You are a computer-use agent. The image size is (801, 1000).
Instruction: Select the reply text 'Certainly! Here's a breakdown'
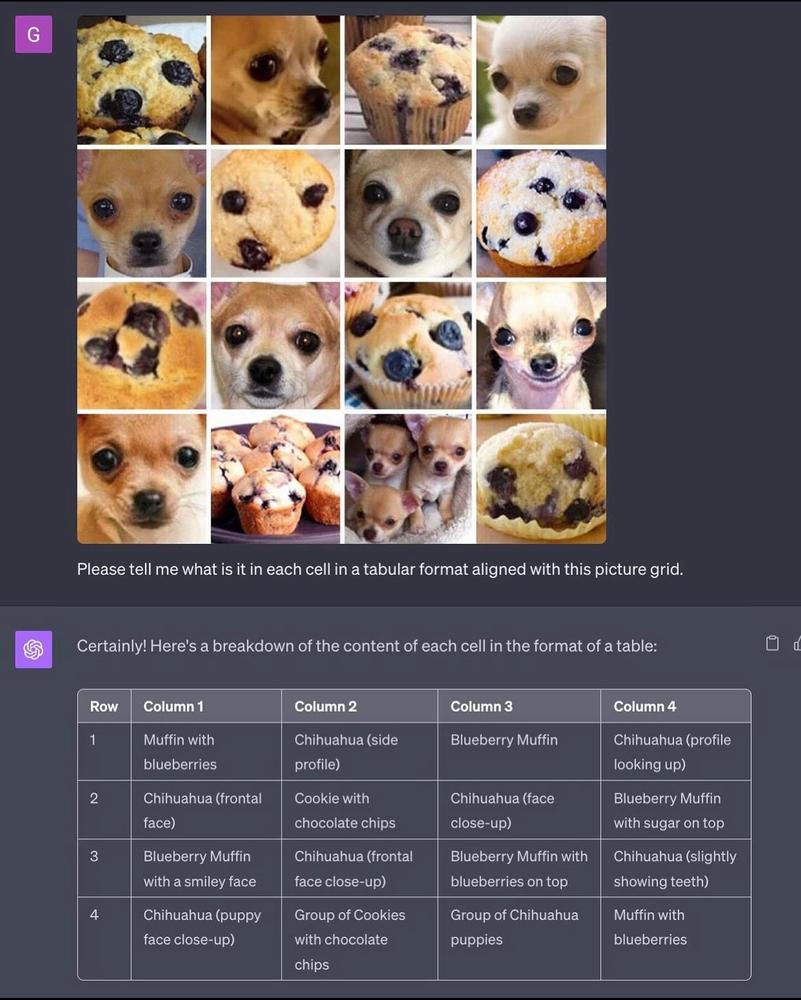click(x=367, y=646)
